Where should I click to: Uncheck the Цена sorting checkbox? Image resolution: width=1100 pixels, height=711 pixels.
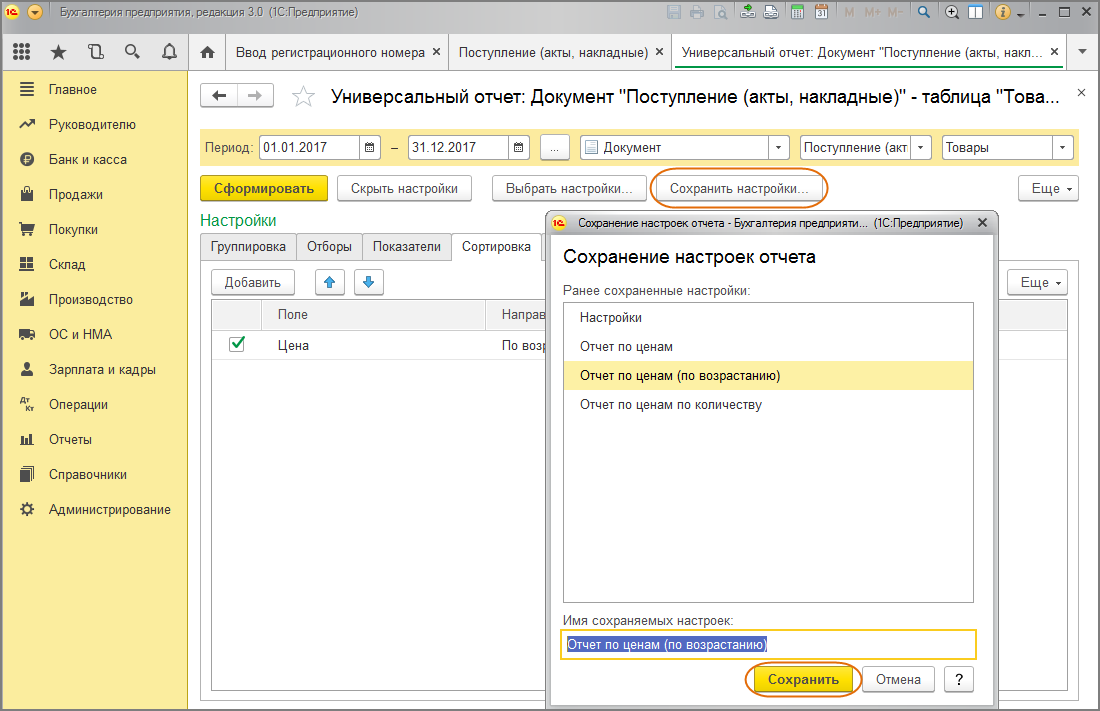[x=237, y=341]
